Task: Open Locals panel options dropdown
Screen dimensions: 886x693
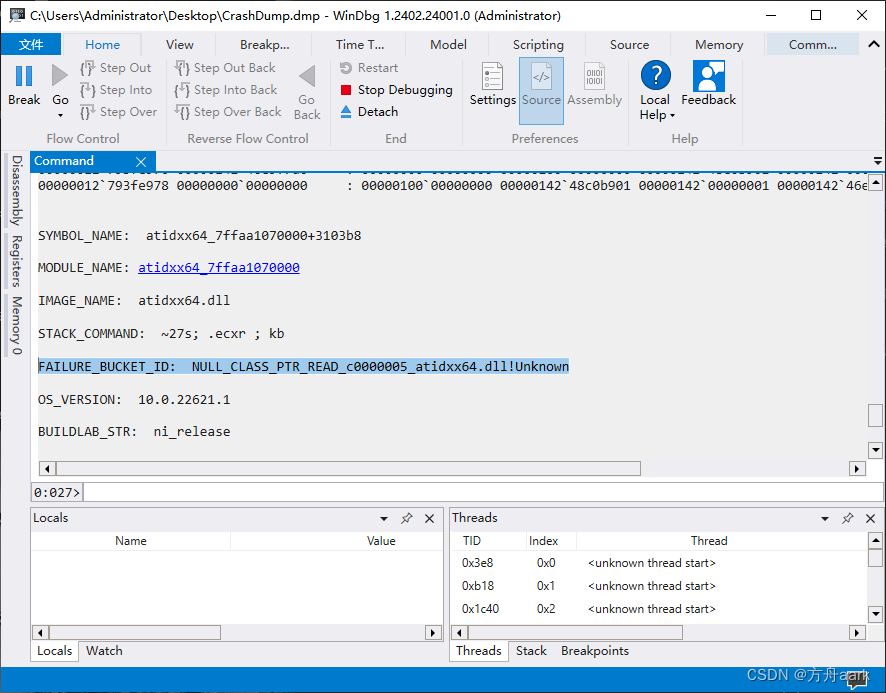Action: click(384, 518)
